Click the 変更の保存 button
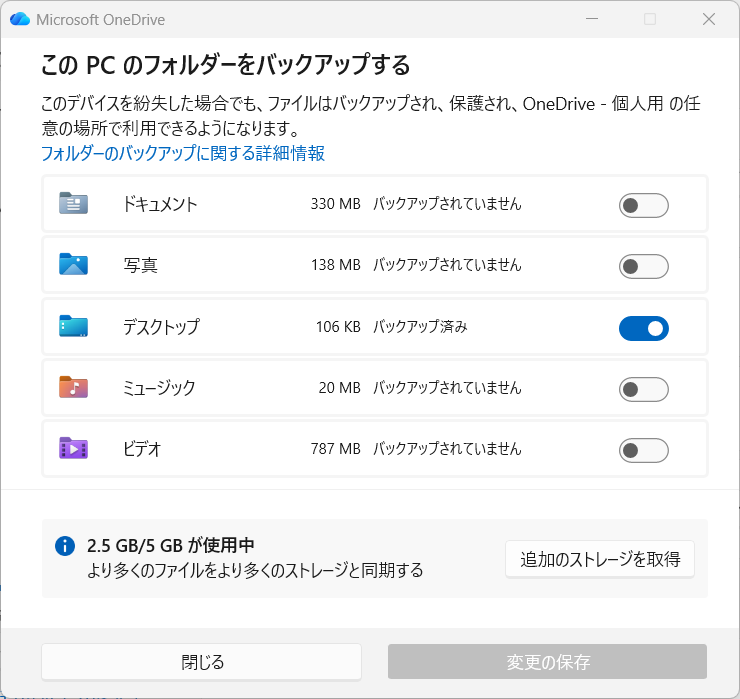 [x=547, y=662]
